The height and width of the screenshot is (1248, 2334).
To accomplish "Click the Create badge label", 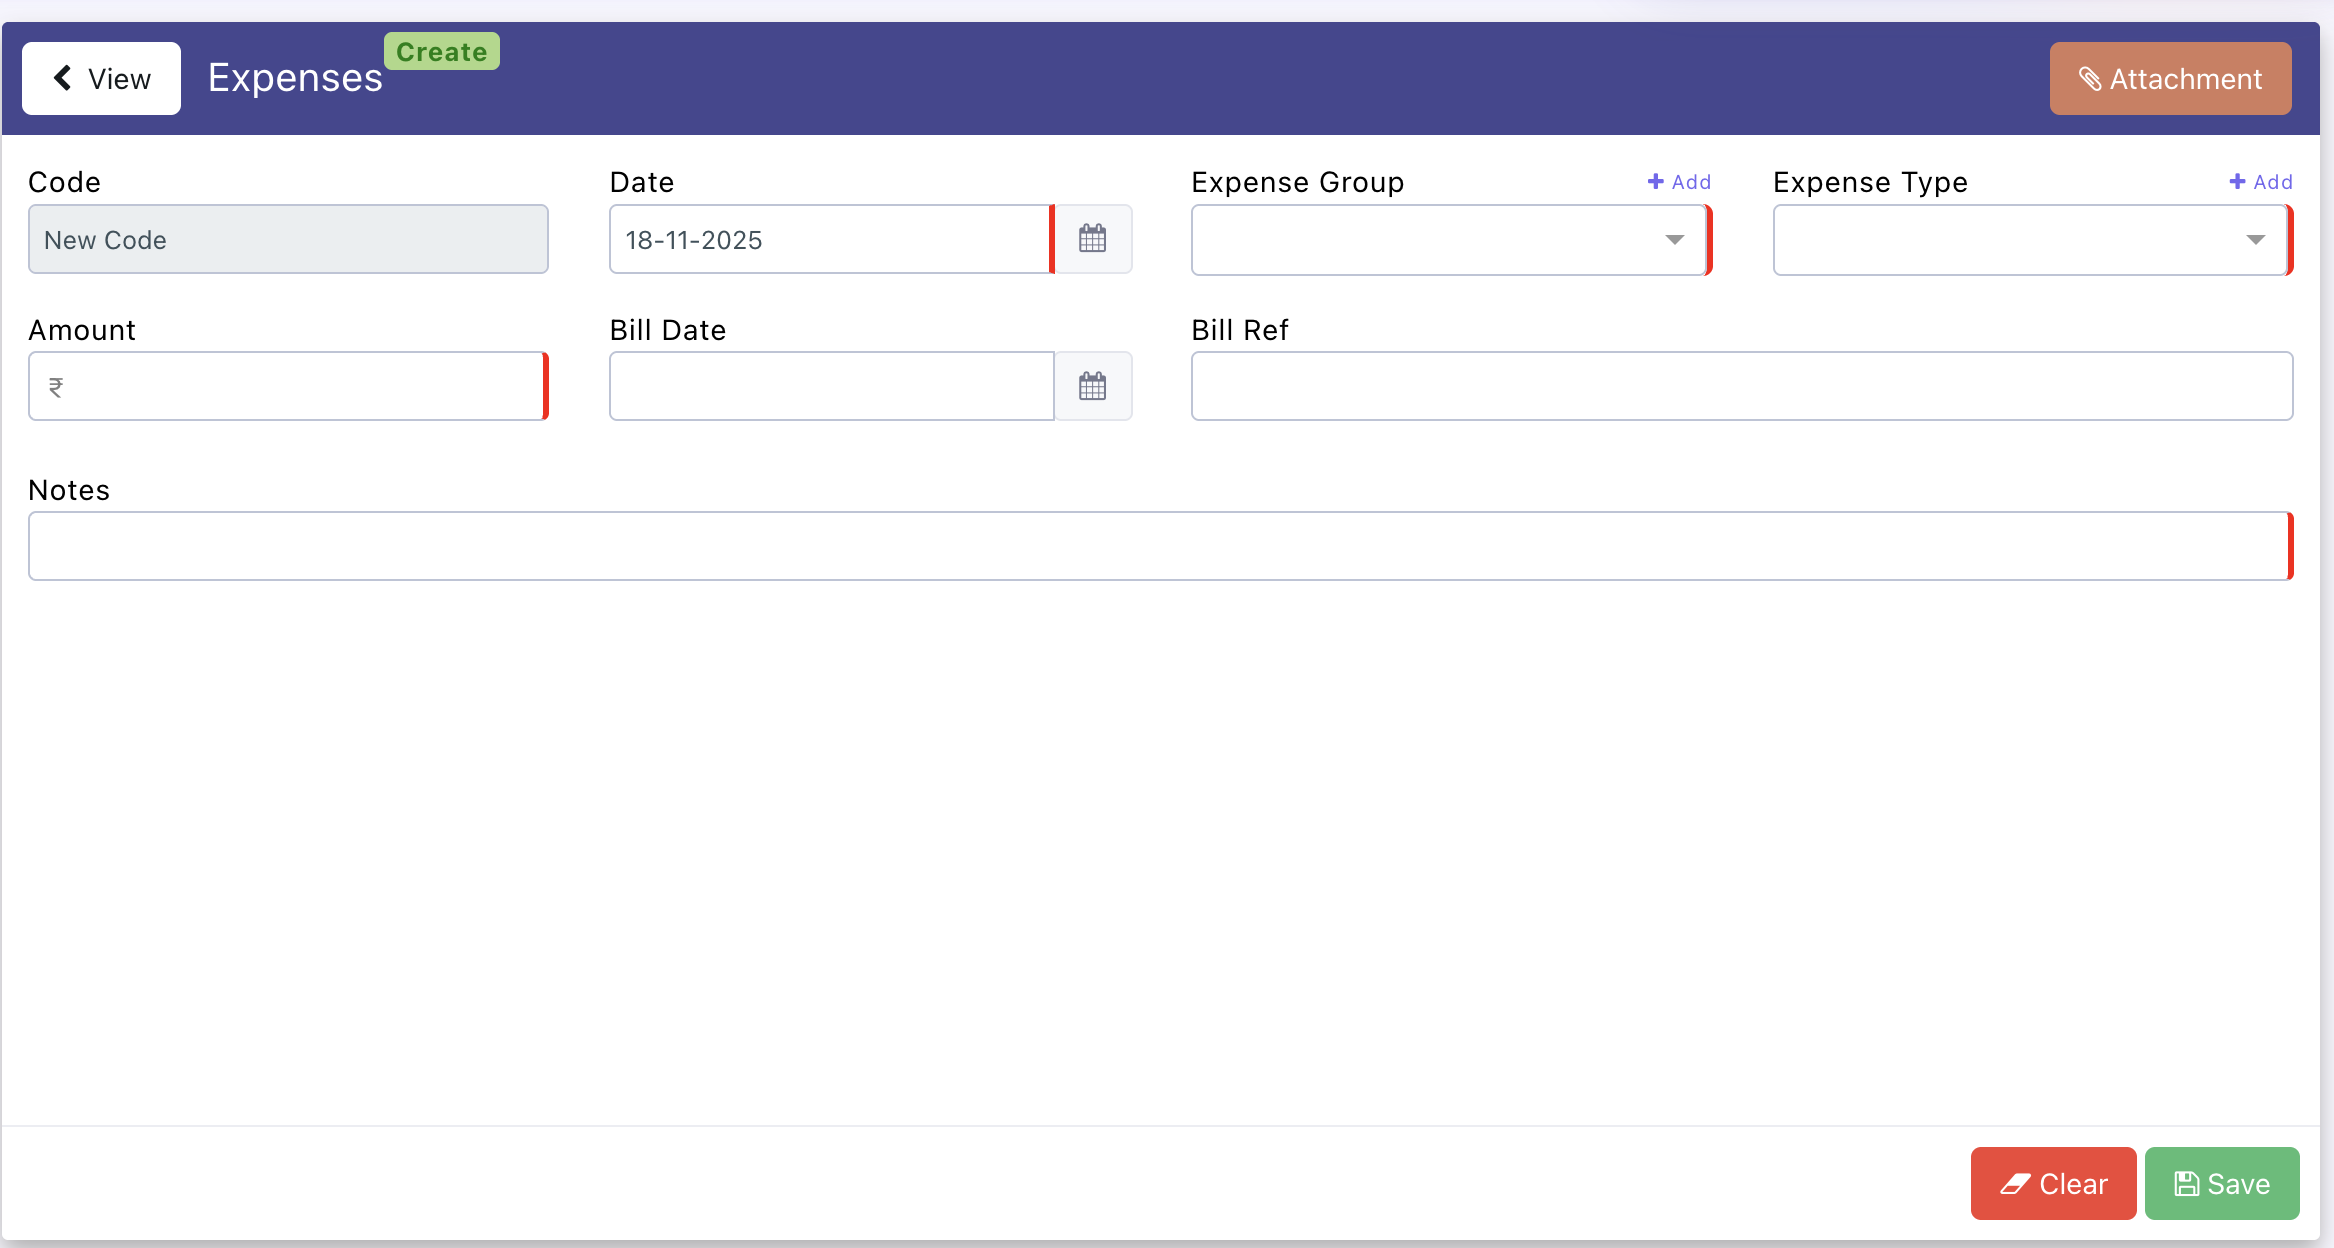I will point(441,52).
